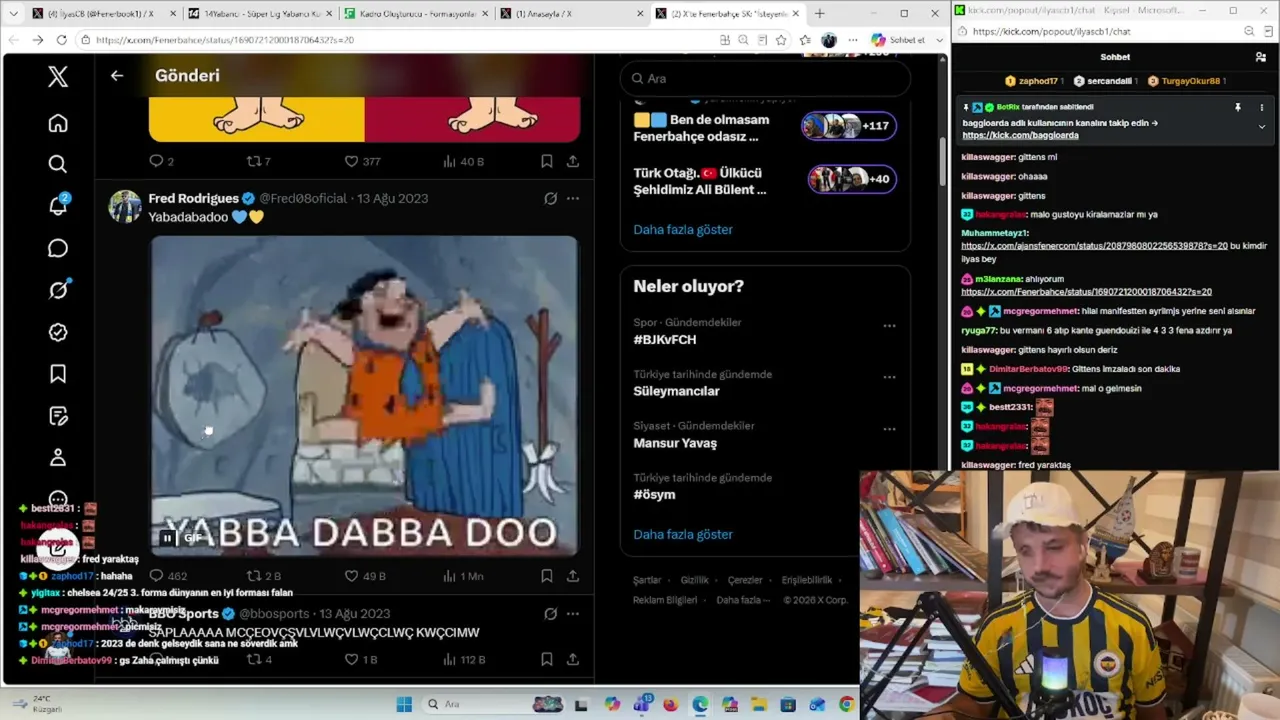1280x720 pixels.
Task: Open the Mansur Yavaş trending topic
Action: tap(675, 443)
